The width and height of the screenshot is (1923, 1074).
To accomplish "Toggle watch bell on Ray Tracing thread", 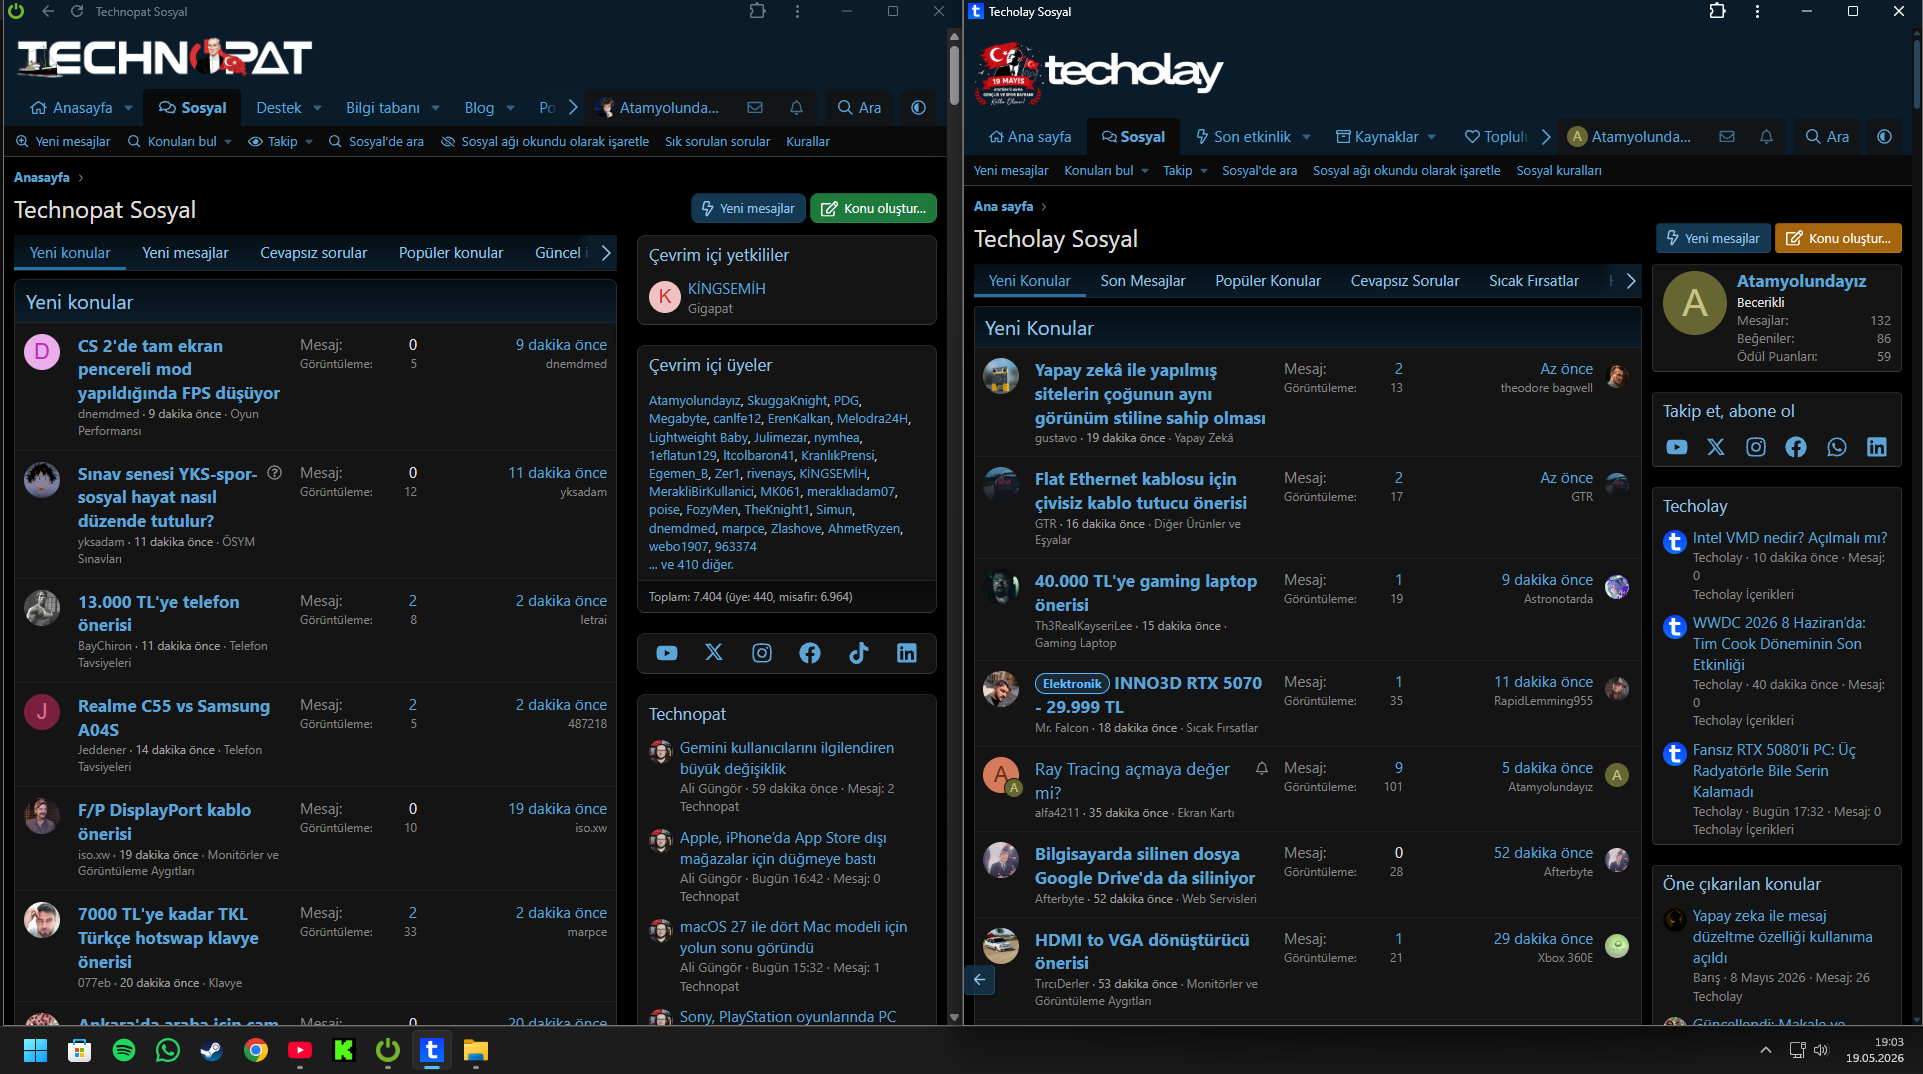I will pos(1262,768).
